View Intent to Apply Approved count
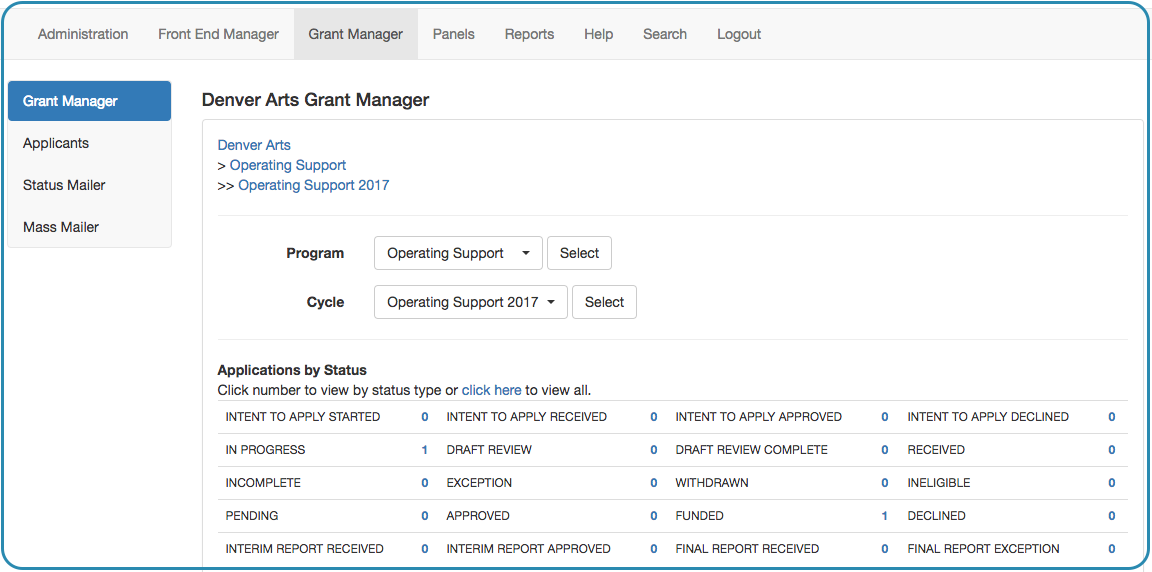 (x=885, y=416)
